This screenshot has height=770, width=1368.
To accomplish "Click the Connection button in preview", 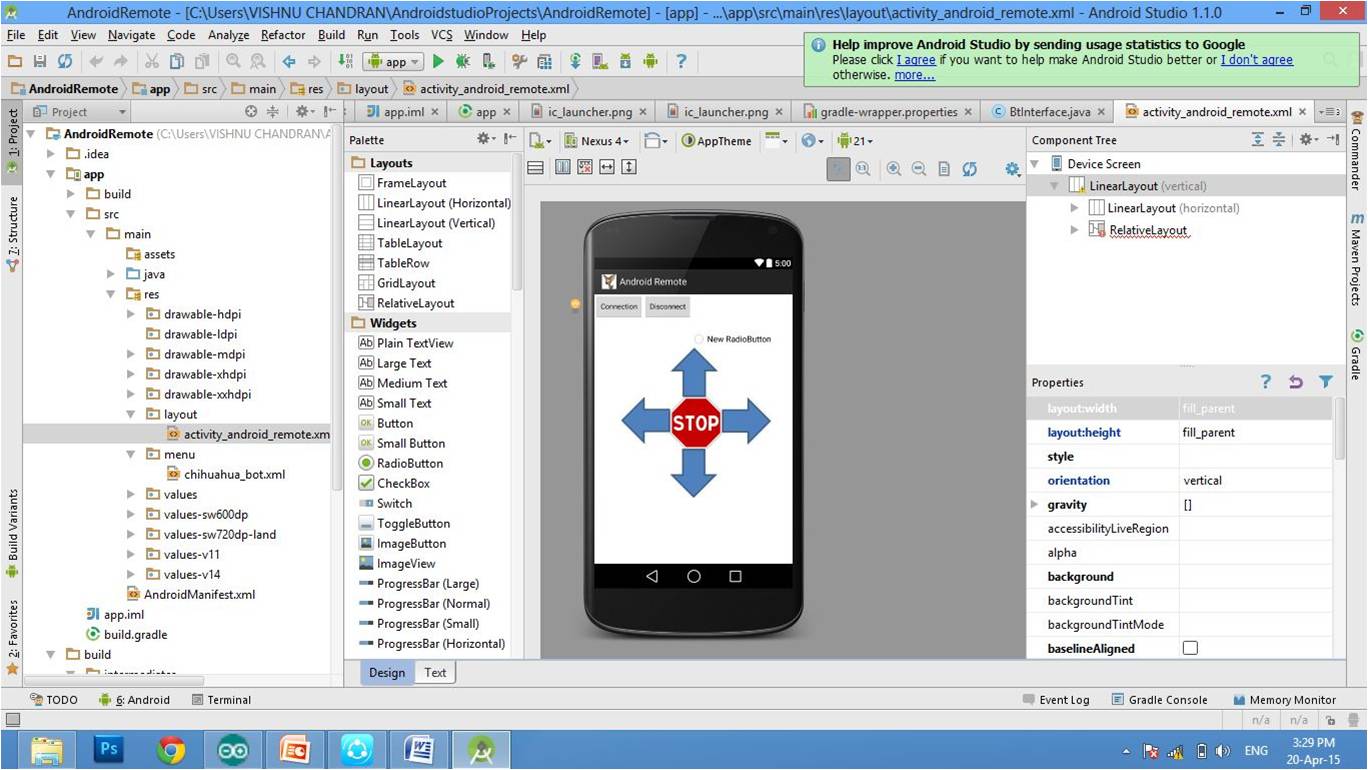I will pos(618,307).
